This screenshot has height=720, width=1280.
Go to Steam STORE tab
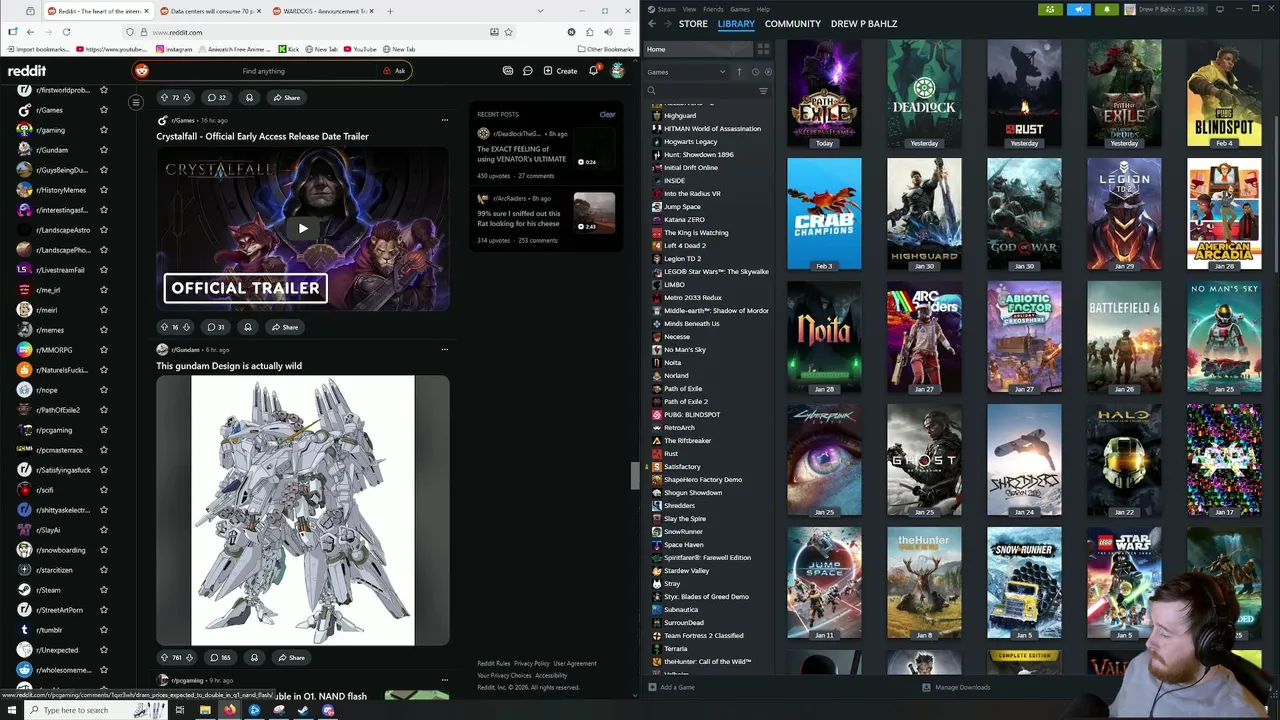(693, 24)
